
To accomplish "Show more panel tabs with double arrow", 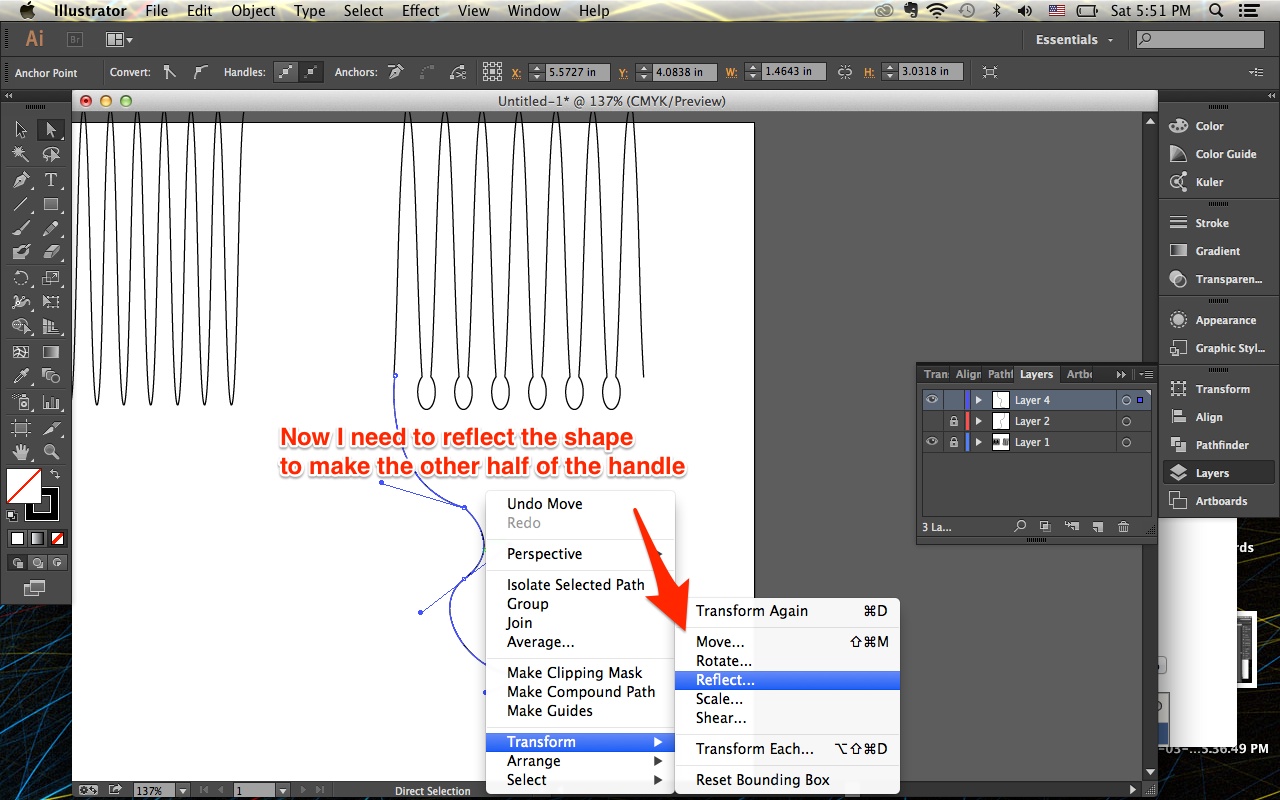I will (x=1121, y=374).
